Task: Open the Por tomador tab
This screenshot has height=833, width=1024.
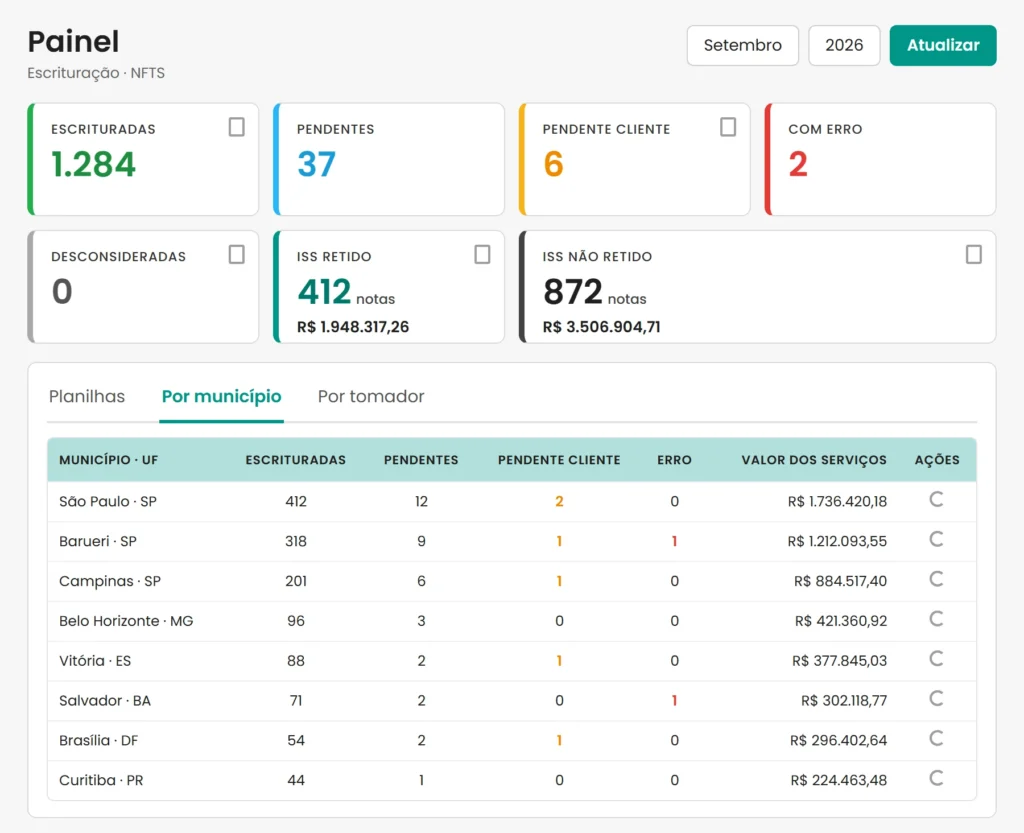Action: point(371,396)
